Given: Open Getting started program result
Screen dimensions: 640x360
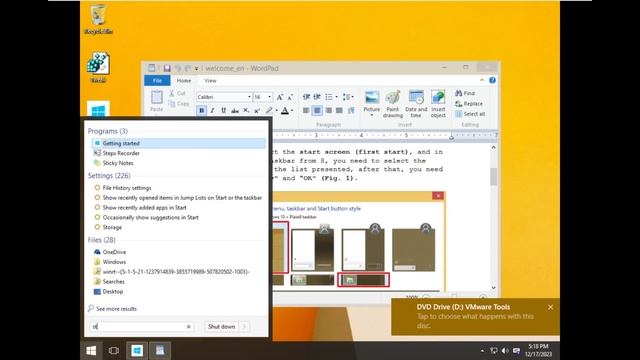Looking at the screenshot, I should [x=179, y=143].
